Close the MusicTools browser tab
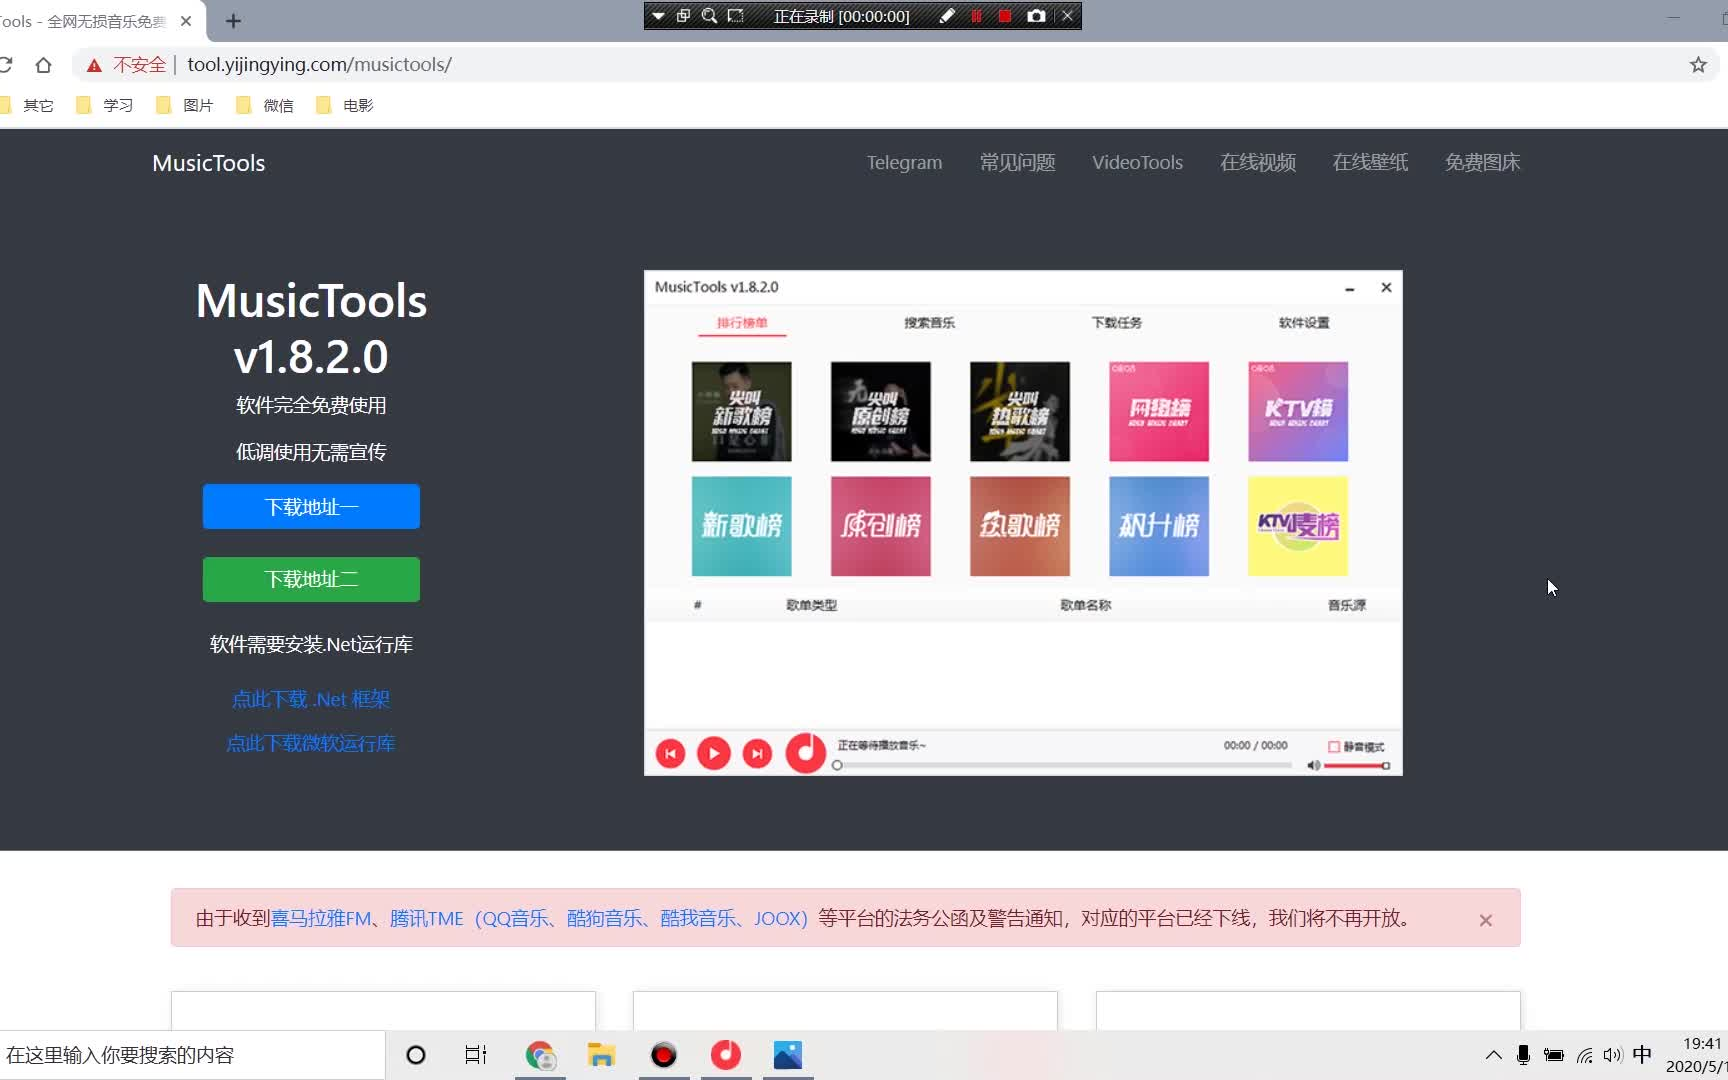 [186, 21]
